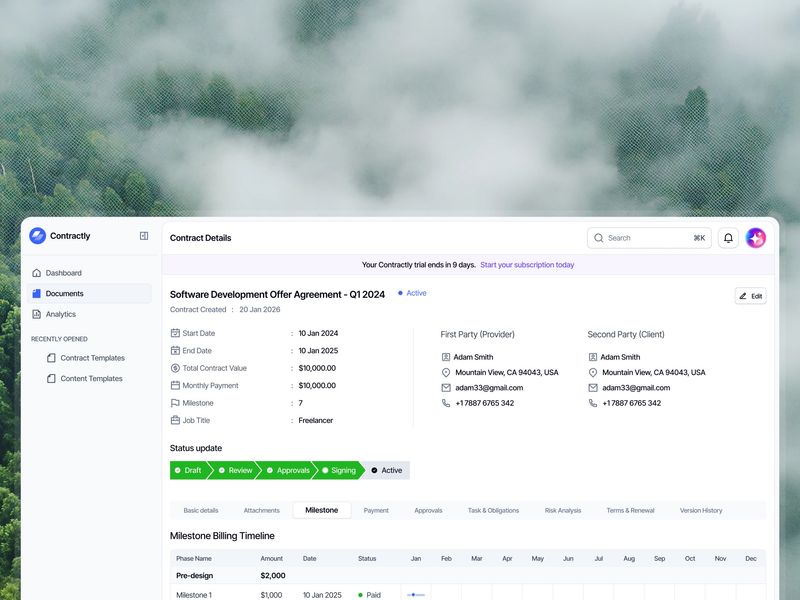Screen dimensions: 800x600
Task: Focus the Search input field
Action: (x=649, y=238)
